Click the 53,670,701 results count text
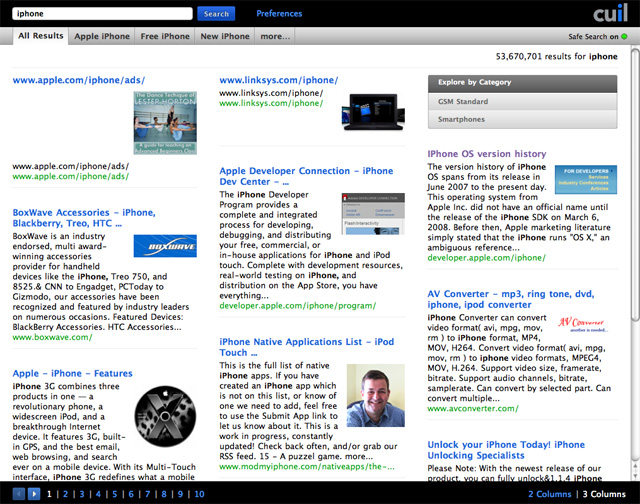640x504 pixels. pyautogui.click(x=556, y=56)
